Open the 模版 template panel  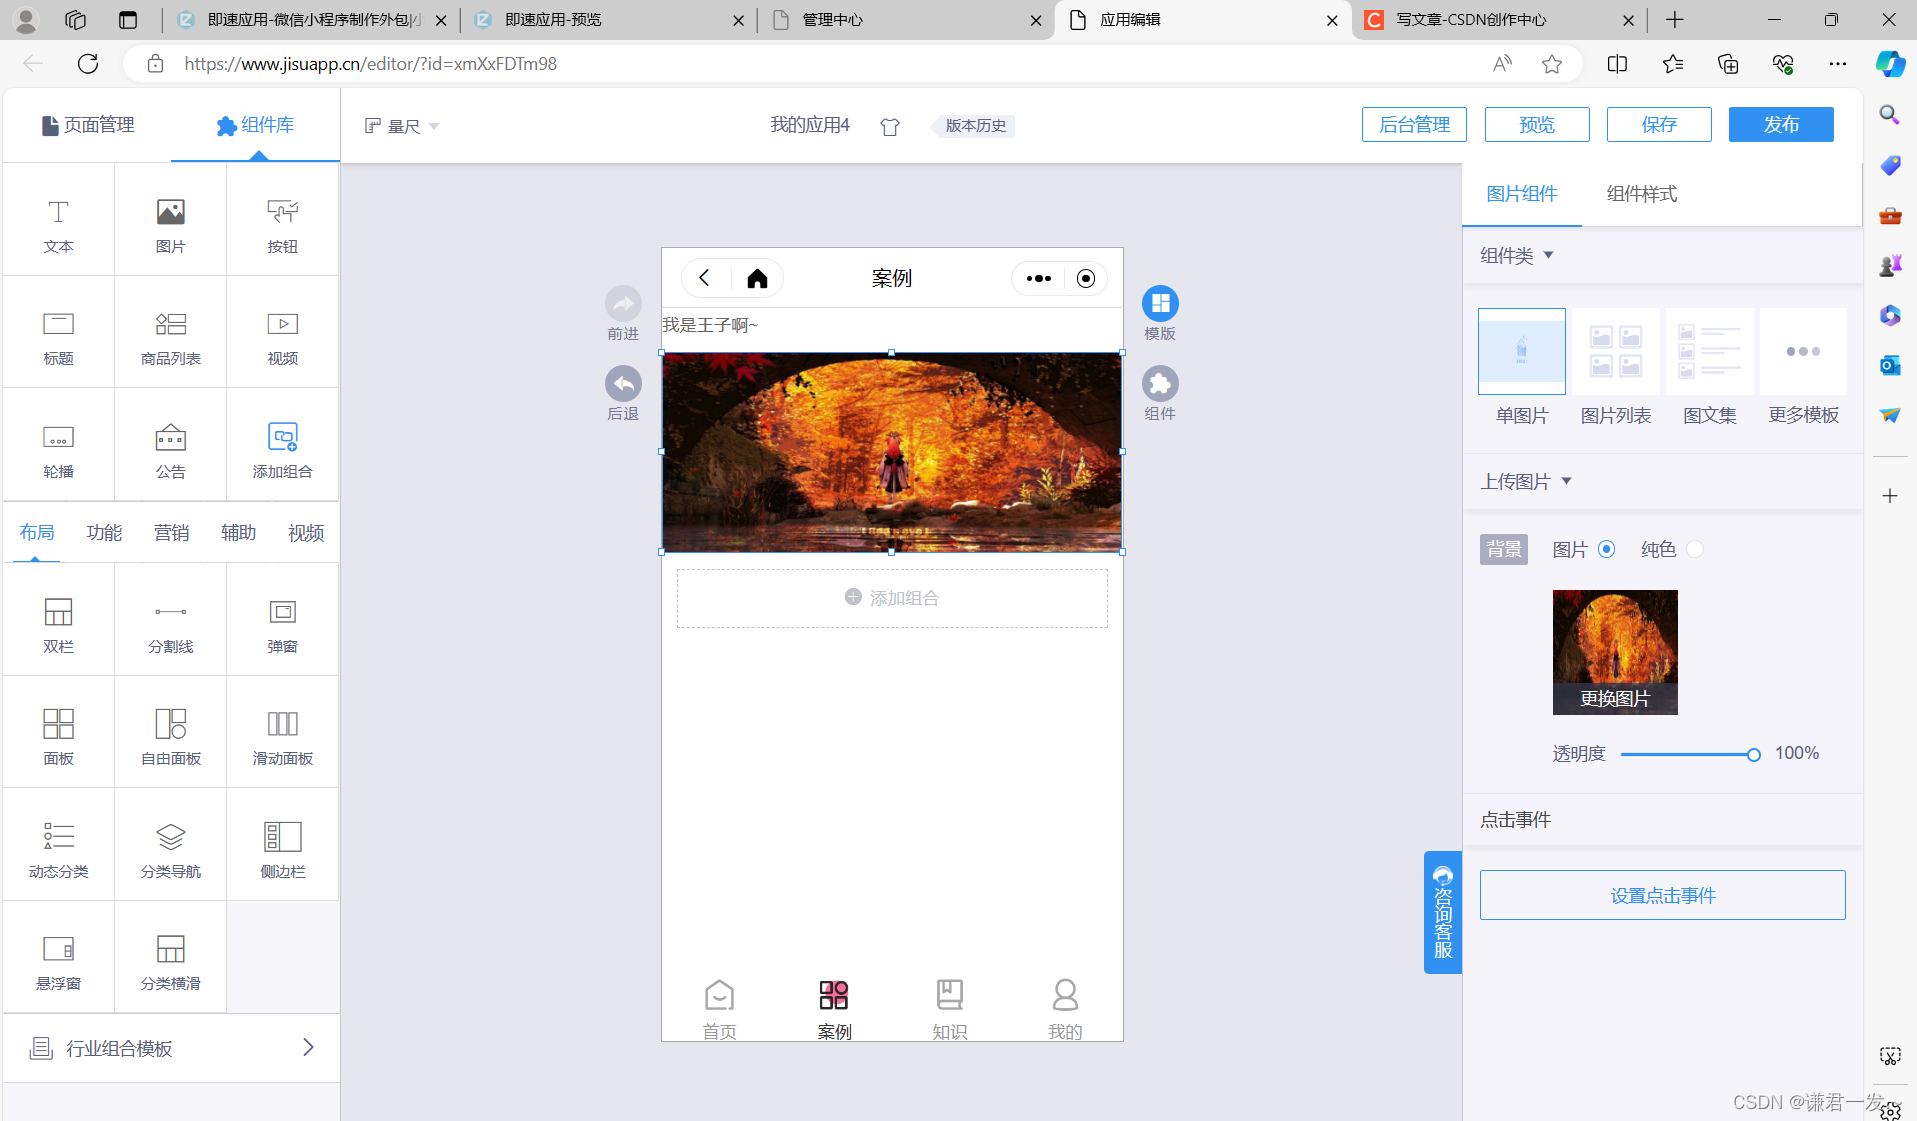pos(1160,303)
